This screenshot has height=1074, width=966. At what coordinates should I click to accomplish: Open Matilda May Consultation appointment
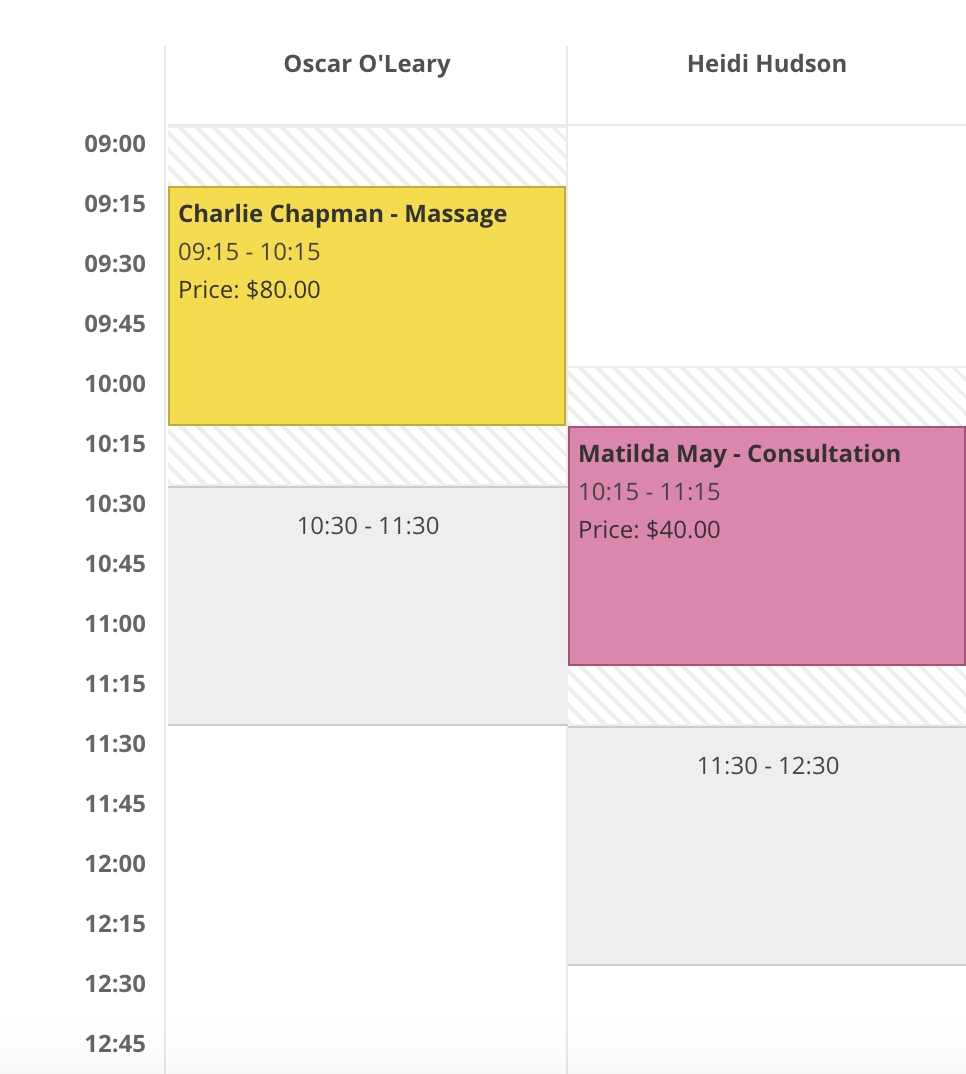pyautogui.click(x=767, y=546)
